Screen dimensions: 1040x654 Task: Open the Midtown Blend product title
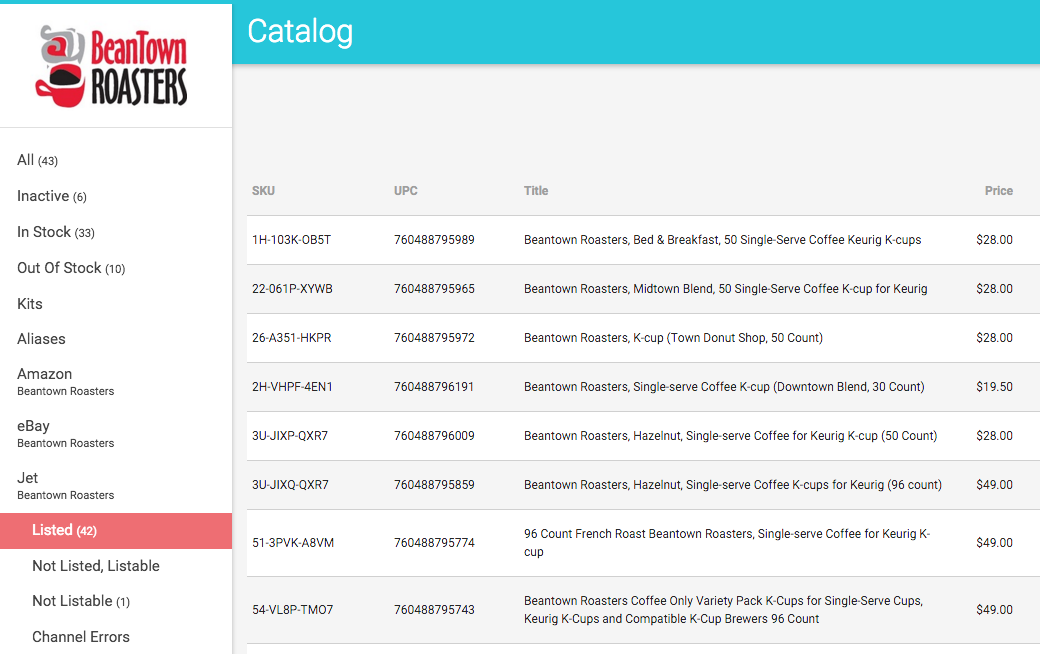click(x=726, y=289)
